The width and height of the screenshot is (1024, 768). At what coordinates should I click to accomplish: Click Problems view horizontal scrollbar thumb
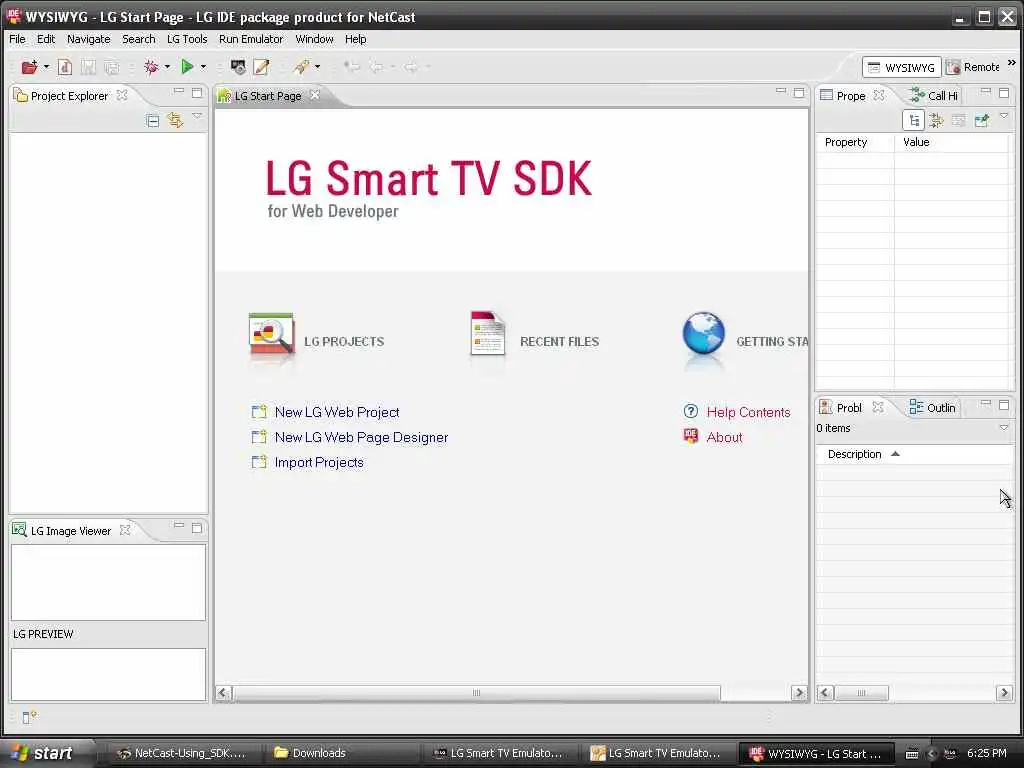click(861, 693)
